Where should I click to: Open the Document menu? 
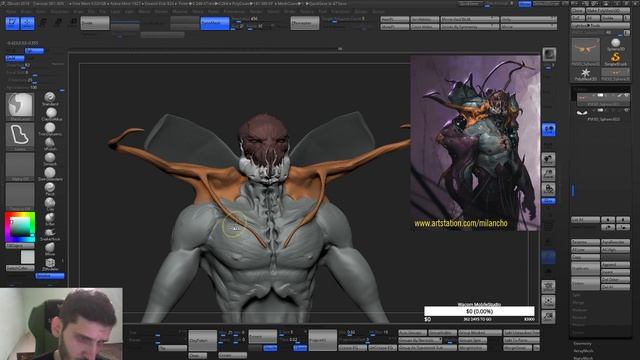pos(59,12)
